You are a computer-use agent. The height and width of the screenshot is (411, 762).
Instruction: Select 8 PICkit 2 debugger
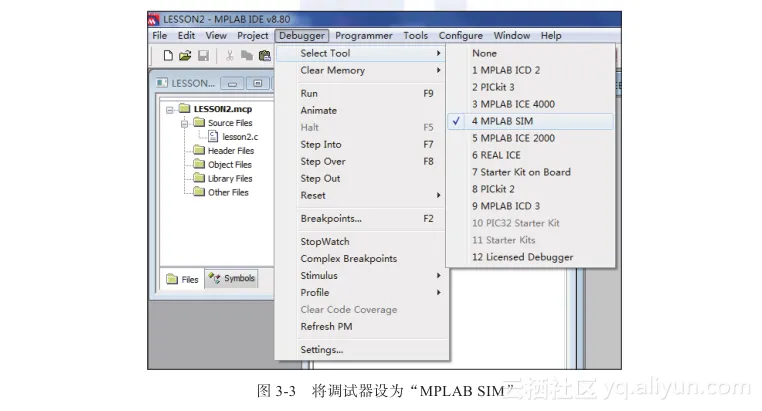point(530,189)
